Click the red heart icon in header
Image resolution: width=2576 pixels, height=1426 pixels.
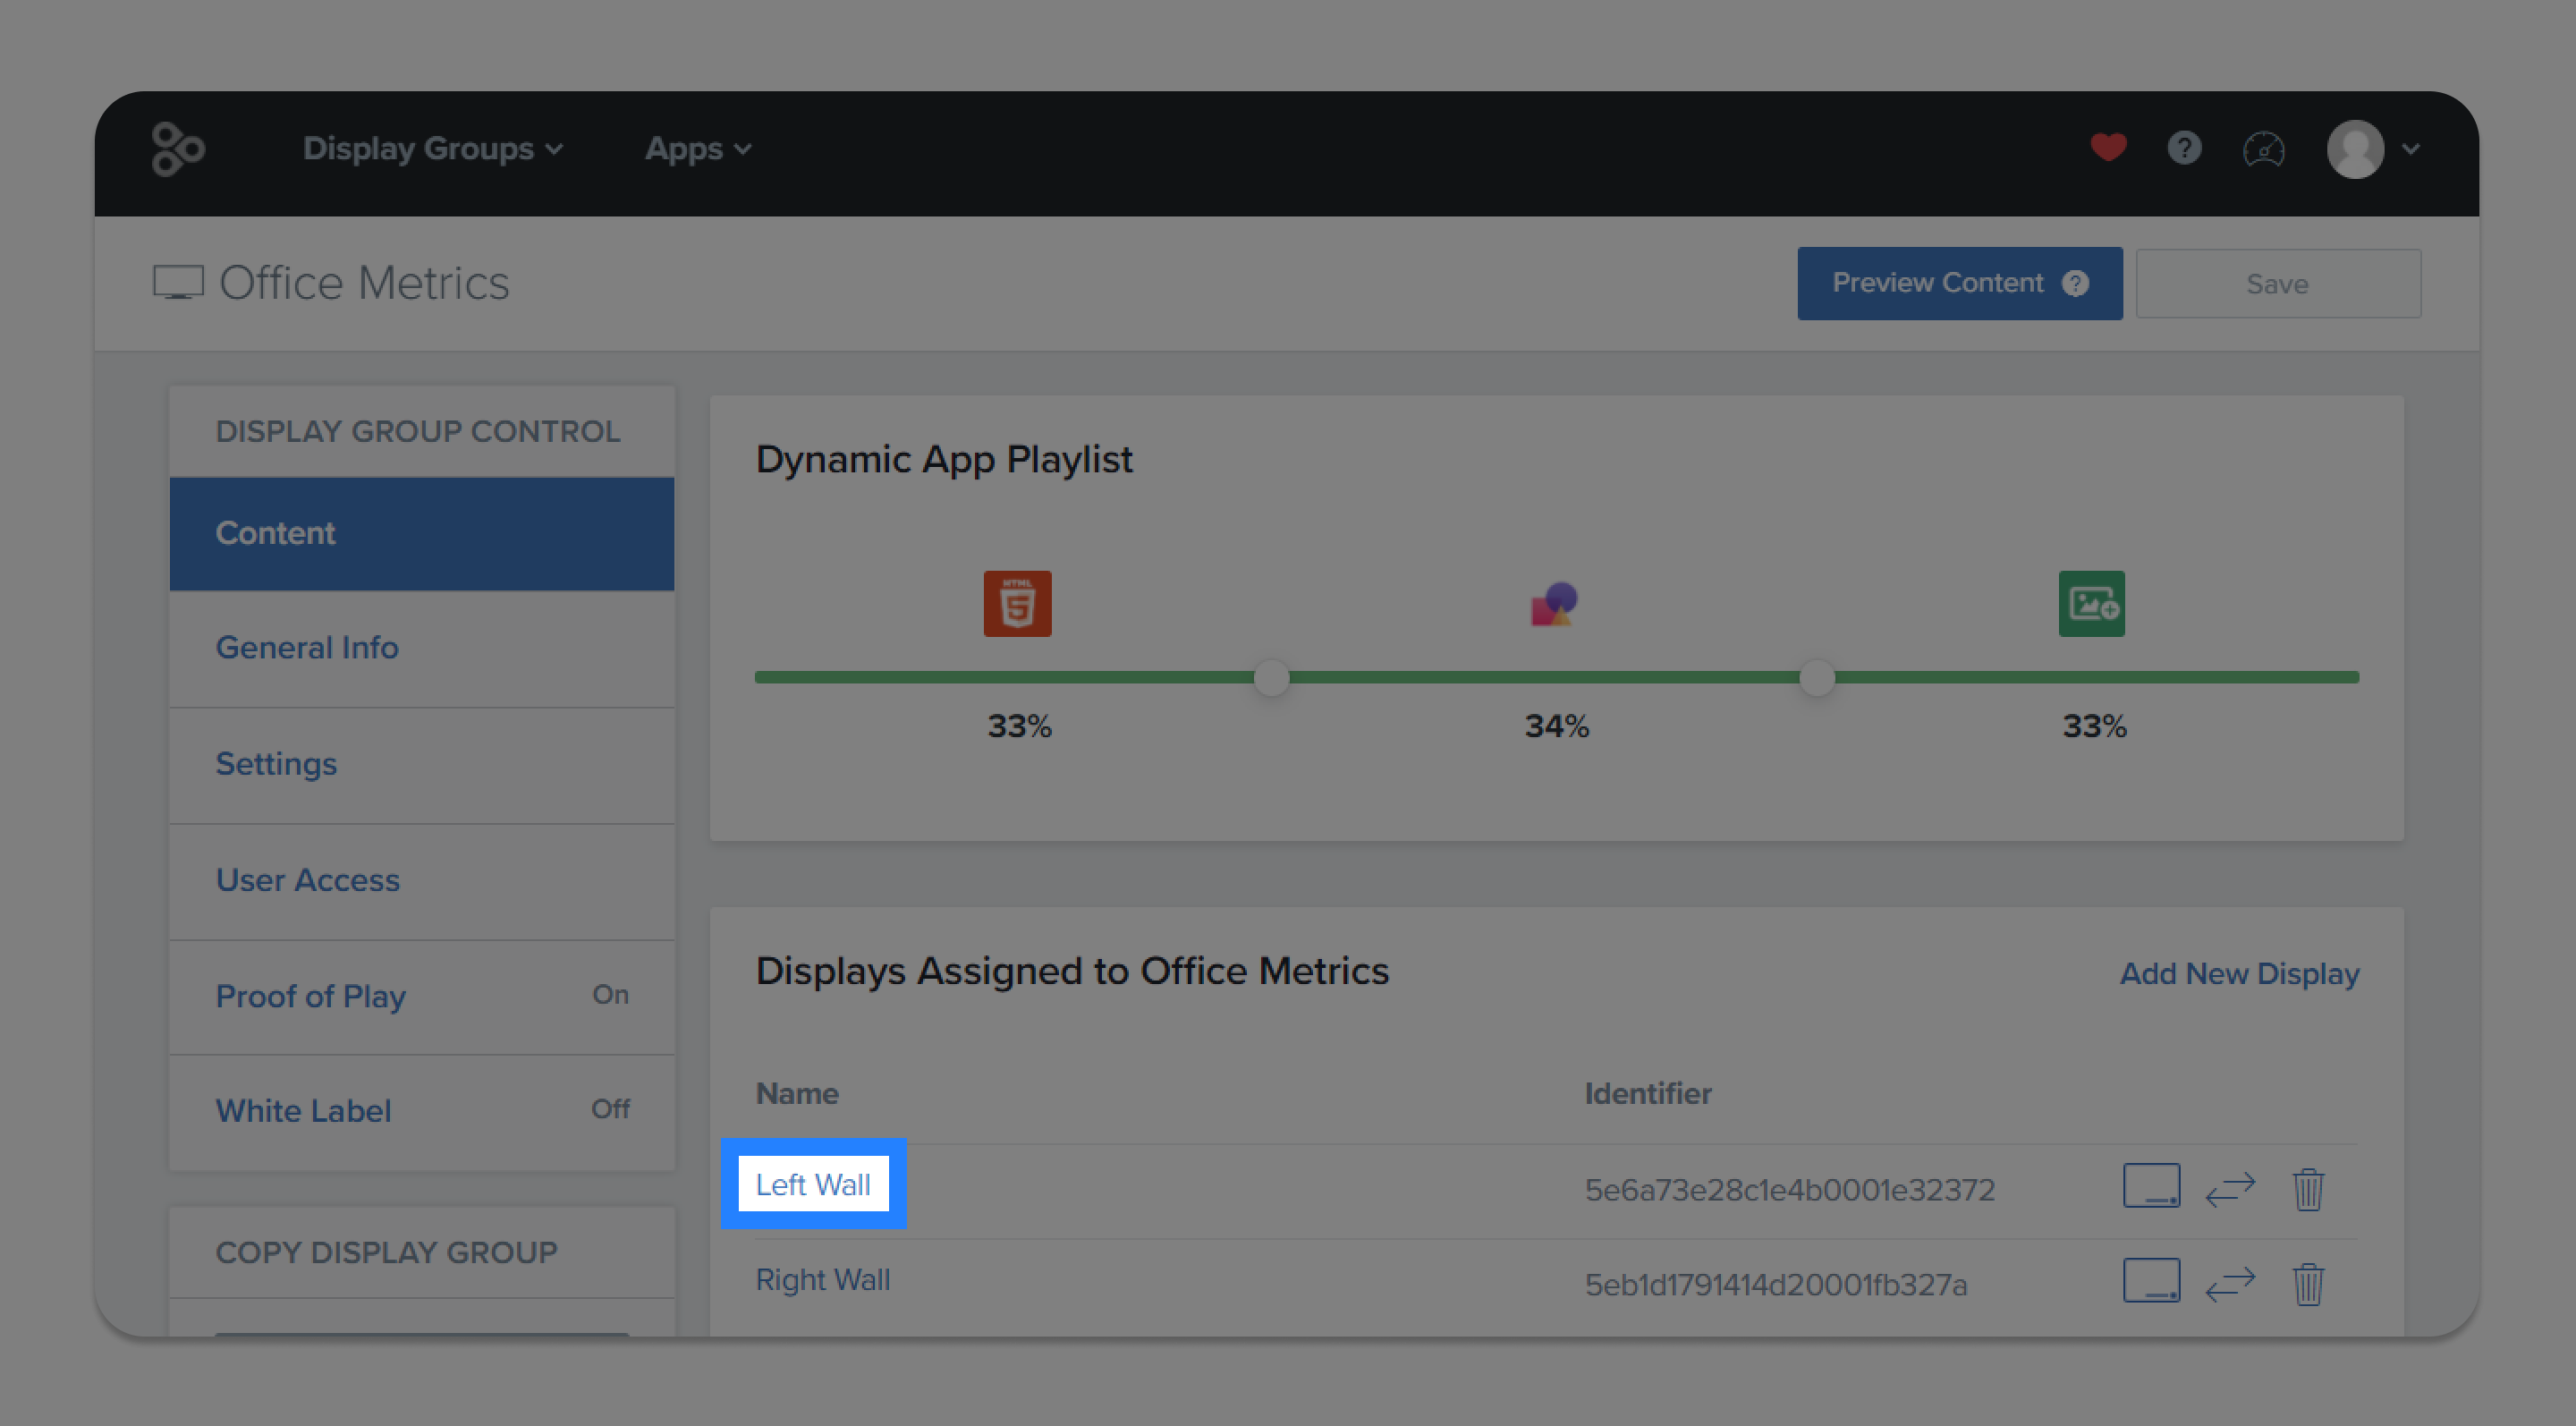(x=2108, y=148)
